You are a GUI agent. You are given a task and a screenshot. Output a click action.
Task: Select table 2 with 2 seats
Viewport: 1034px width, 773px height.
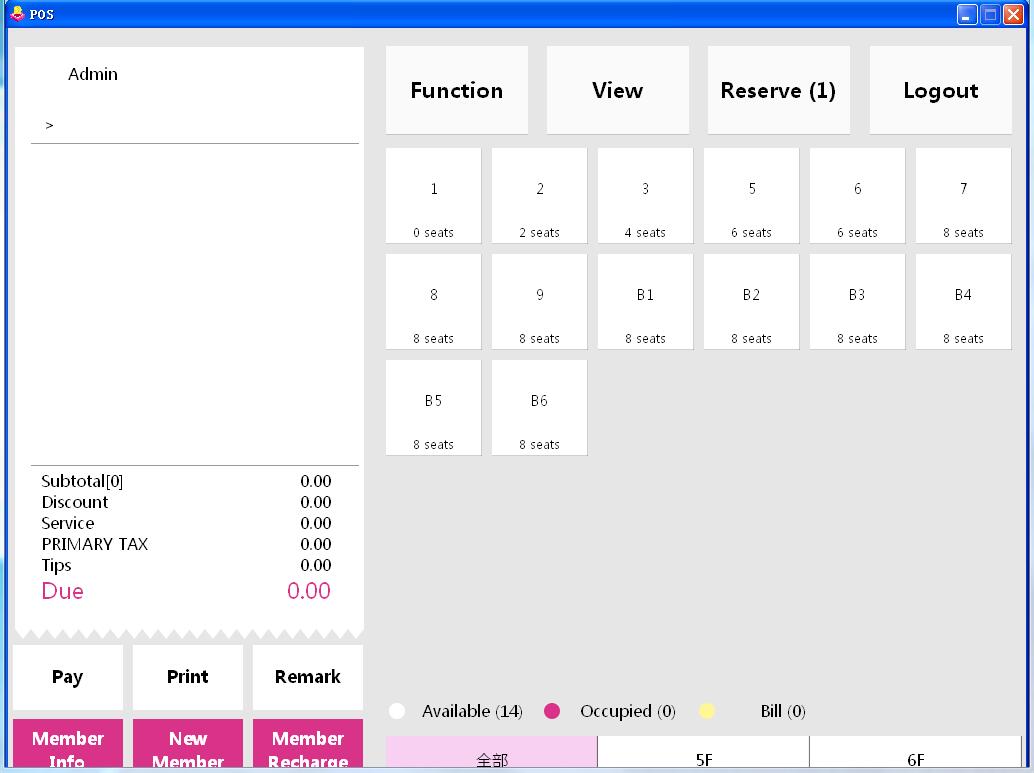[539, 196]
